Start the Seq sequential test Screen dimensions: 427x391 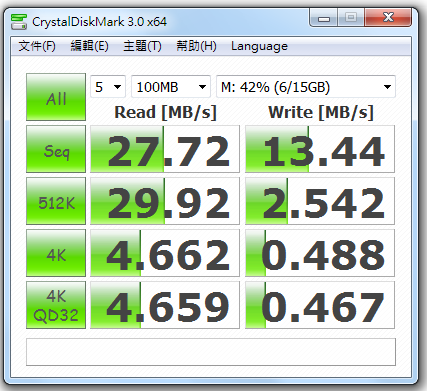[x=56, y=149]
